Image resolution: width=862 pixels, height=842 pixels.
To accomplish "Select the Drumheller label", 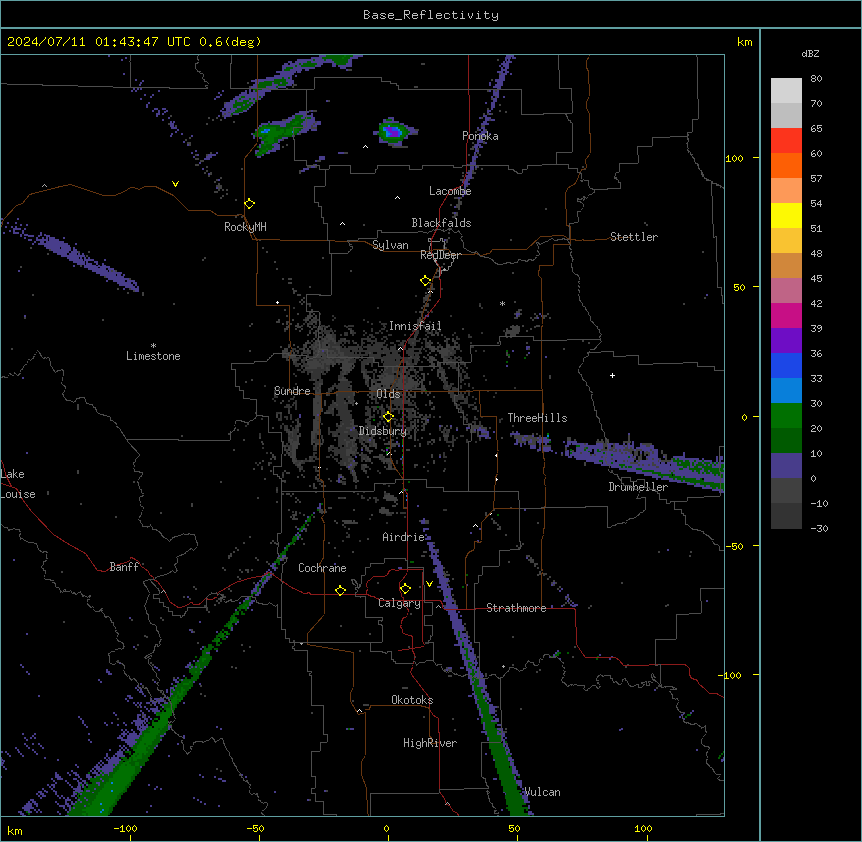I will tap(638, 487).
